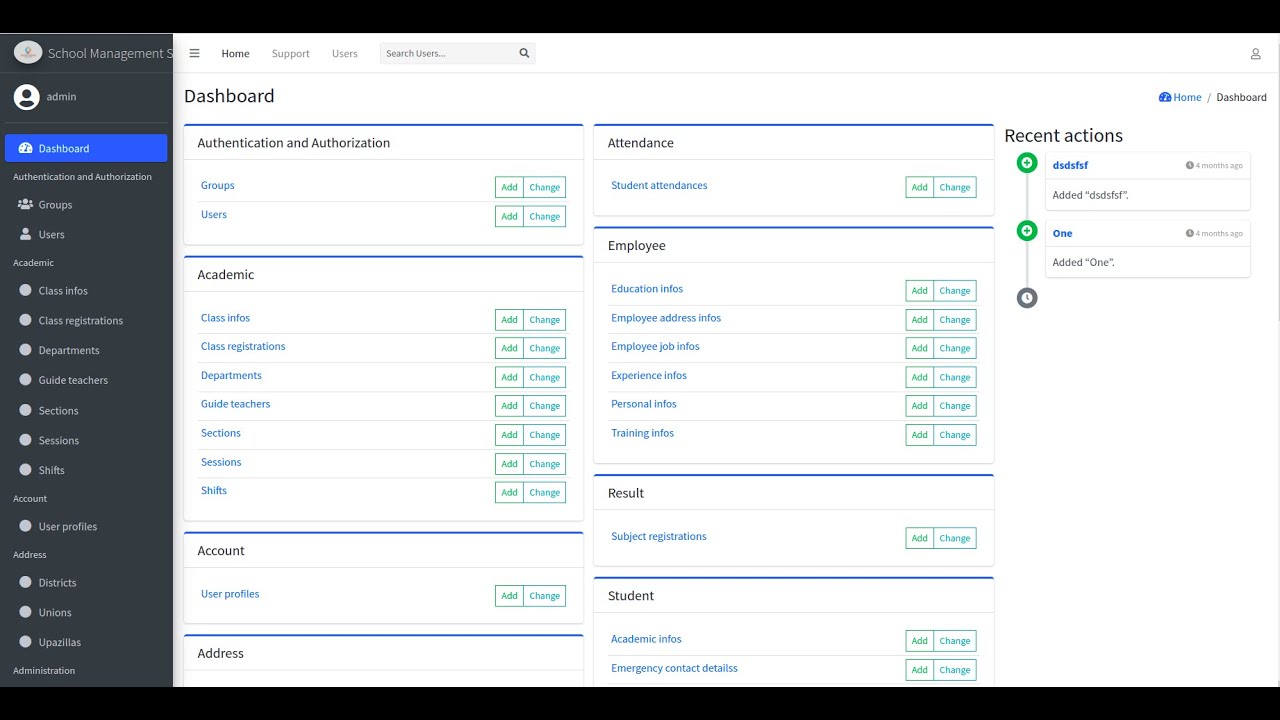The image size is (1280, 720).
Task: Click Add button for Class infos
Action: (509, 320)
